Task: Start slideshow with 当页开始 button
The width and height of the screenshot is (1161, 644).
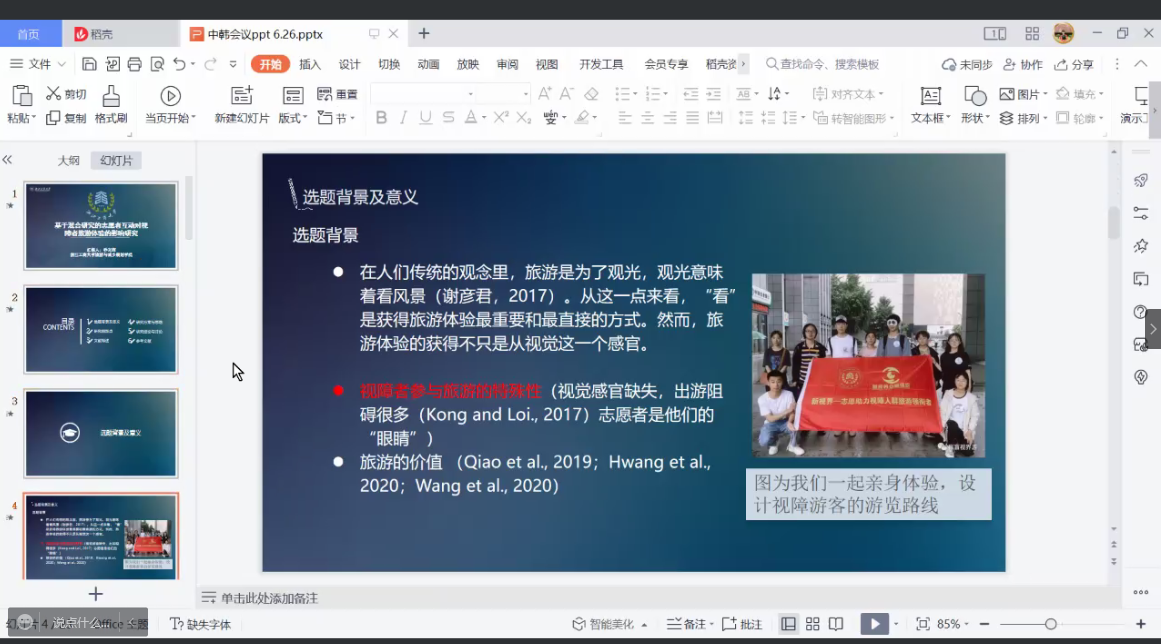Action: point(170,105)
